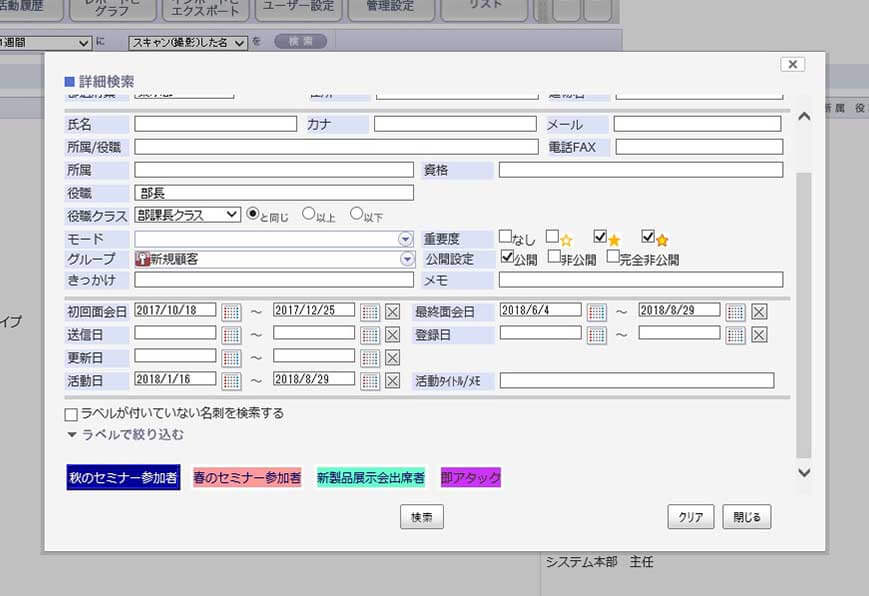Clear the 更新日 date range
The width and height of the screenshot is (869, 596).
(x=392, y=358)
